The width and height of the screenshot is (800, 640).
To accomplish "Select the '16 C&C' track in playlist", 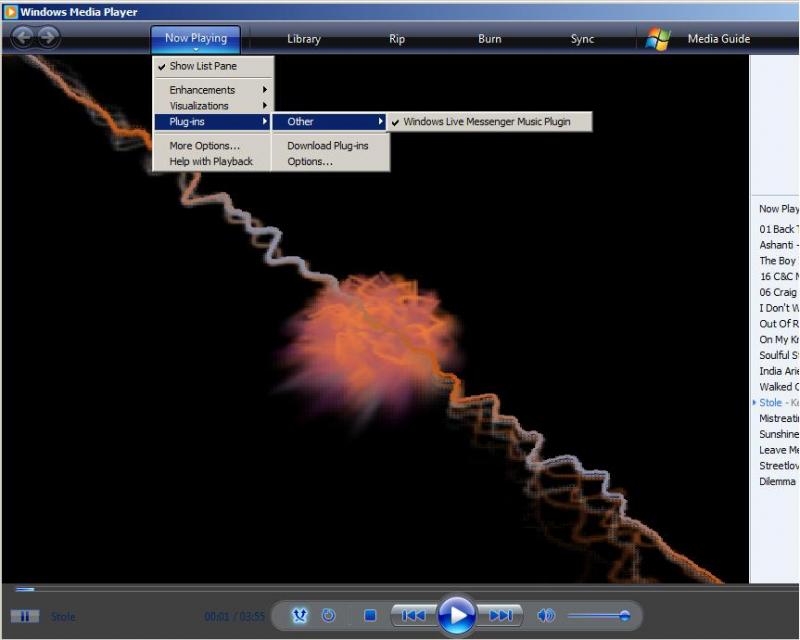I will (x=779, y=277).
